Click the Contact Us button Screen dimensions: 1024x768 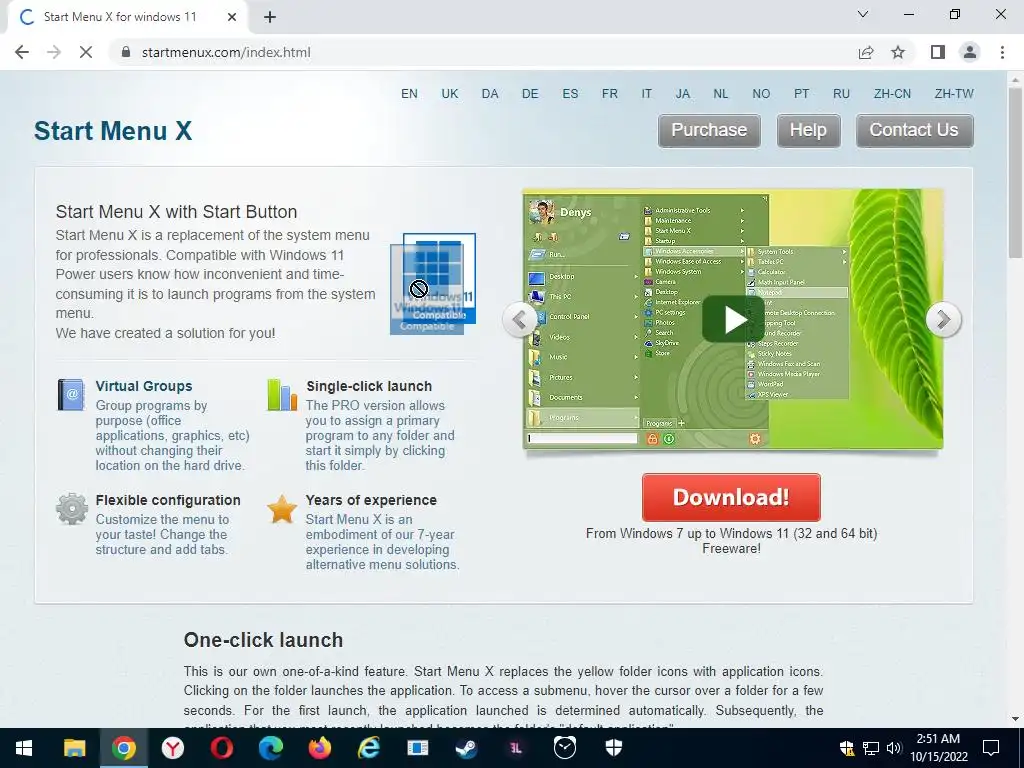click(x=914, y=131)
